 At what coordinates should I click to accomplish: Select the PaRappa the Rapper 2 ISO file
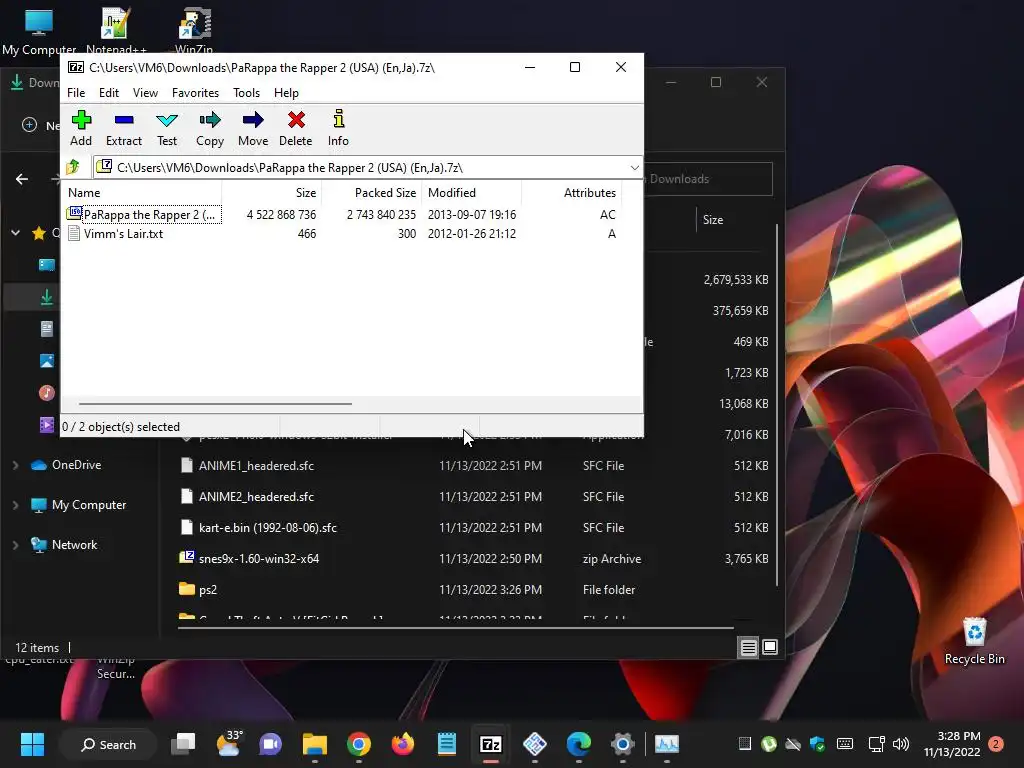click(x=144, y=215)
